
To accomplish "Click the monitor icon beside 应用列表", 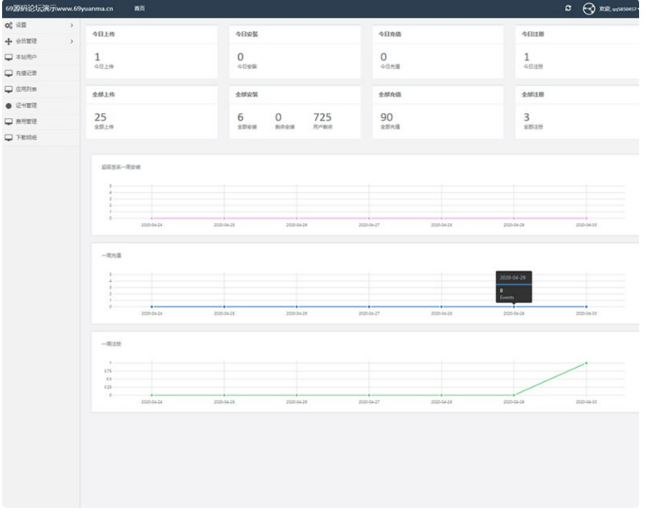I will point(9,89).
